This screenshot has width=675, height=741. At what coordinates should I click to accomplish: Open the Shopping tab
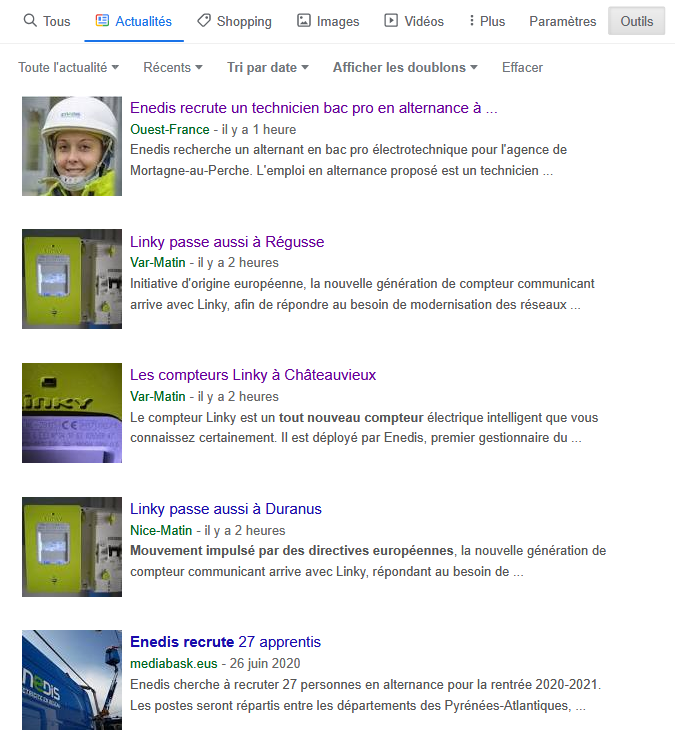click(244, 22)
